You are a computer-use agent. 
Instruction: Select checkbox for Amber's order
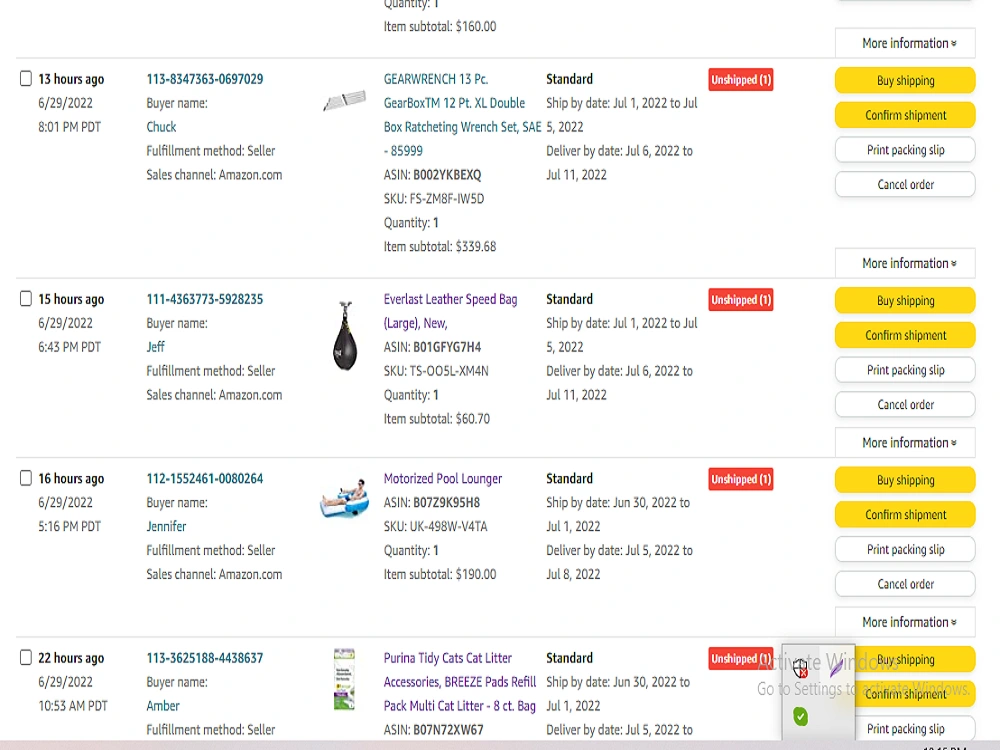click(26, 657)
